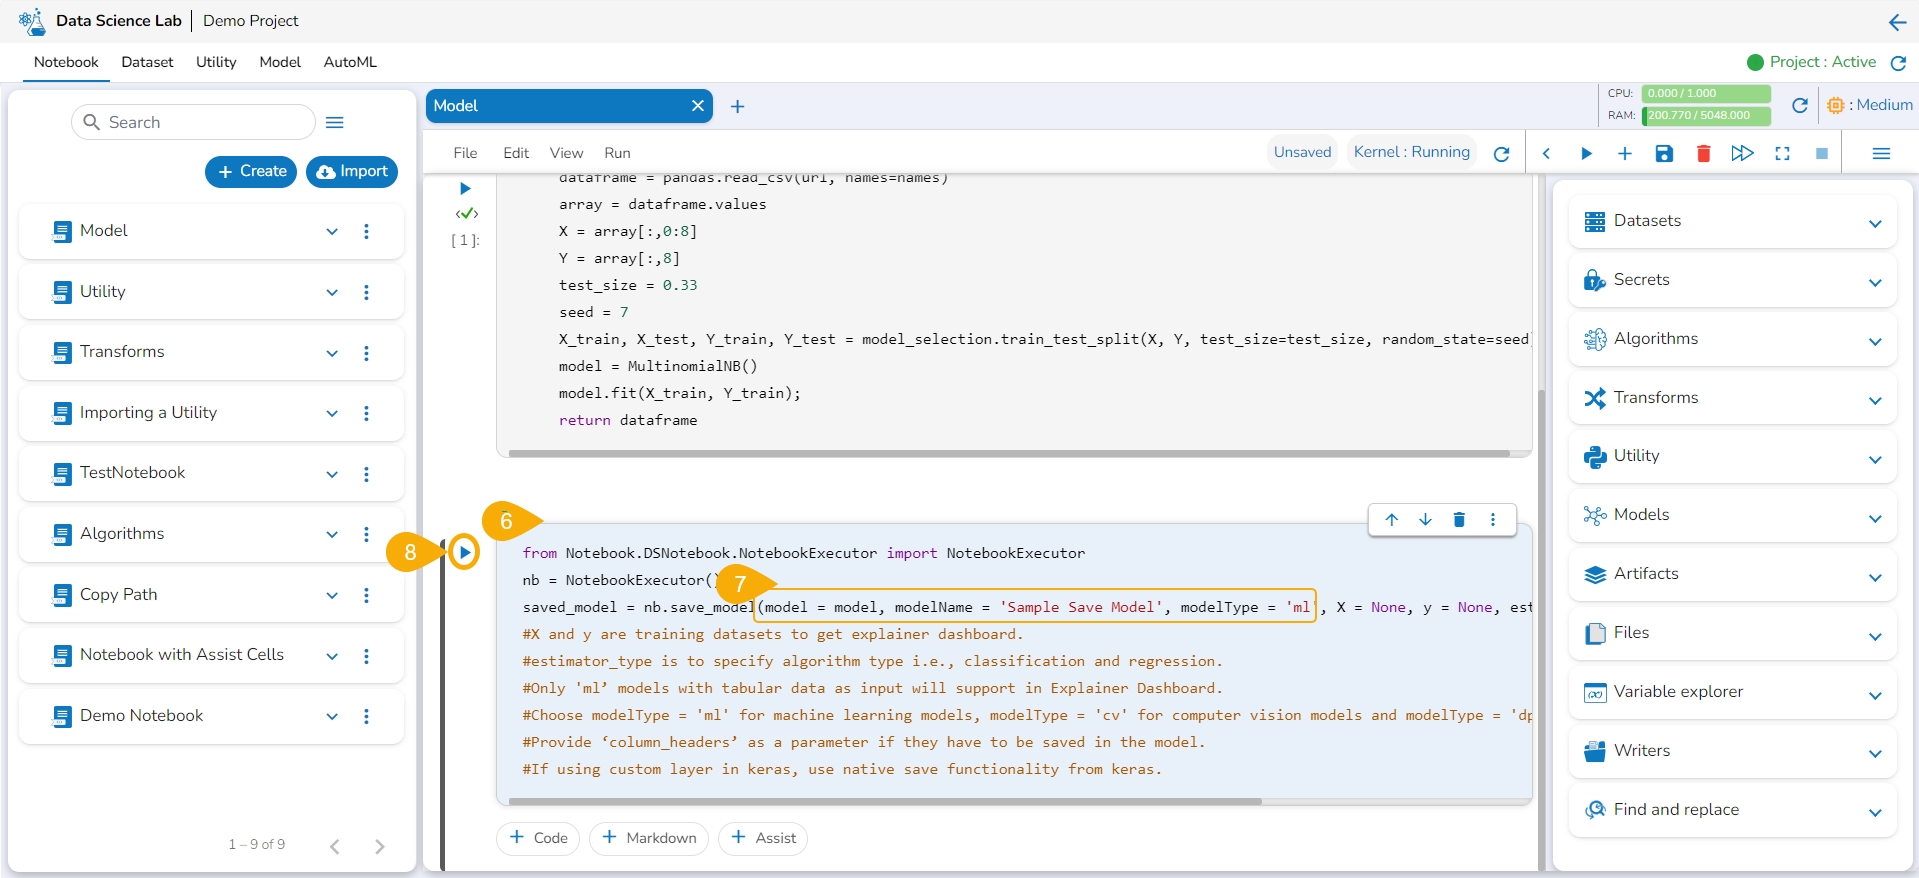Image resolution: width=1919 pixels, height=878 pixels.
Task: Run all cells with the fast-forward icon
Action: coord(1742,153)
